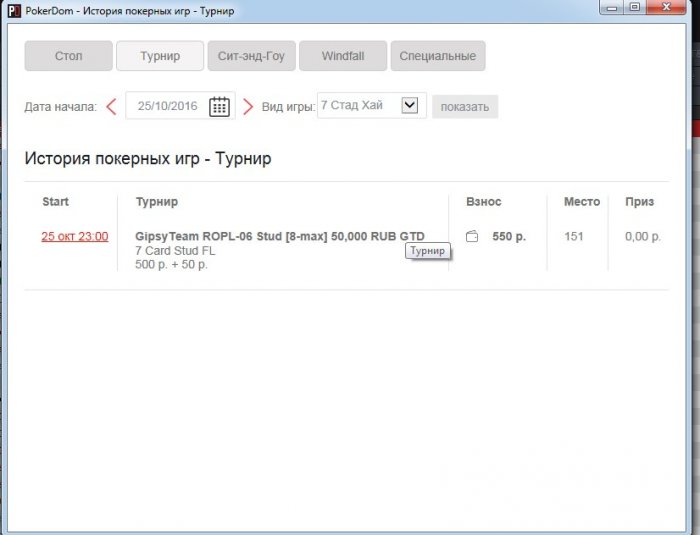Switch to the Windfall tab
The width and height of the screenshot is (700, 535).
(343, 56)
